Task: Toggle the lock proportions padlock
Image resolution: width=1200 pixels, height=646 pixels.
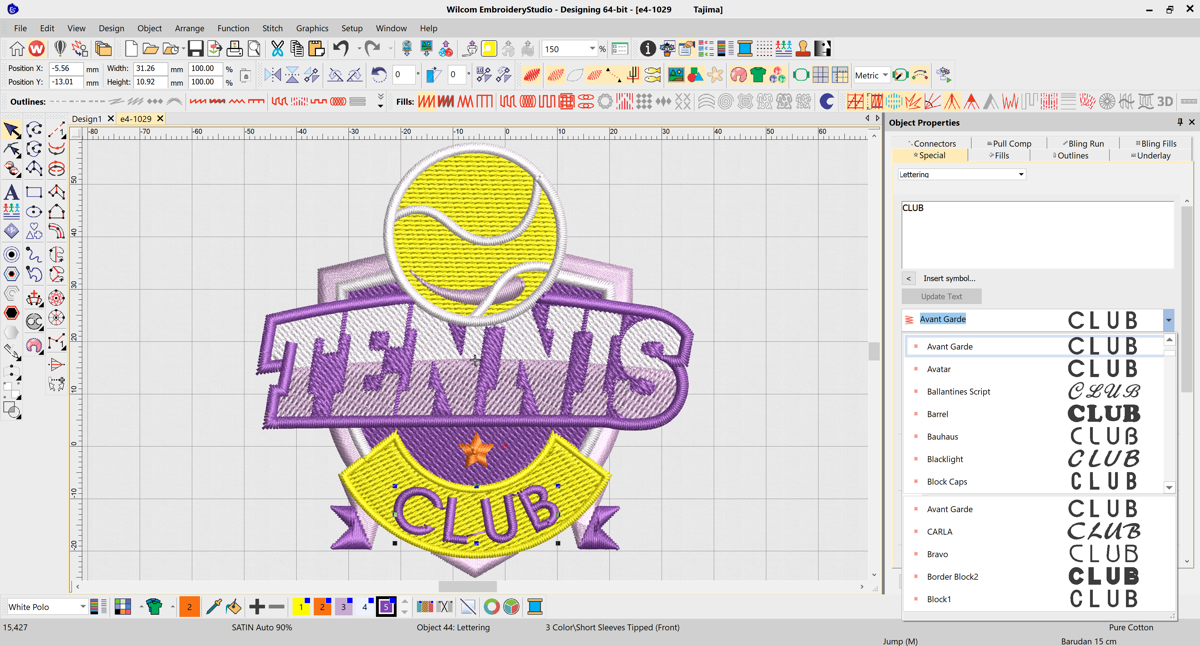Action: pos(245,76)
